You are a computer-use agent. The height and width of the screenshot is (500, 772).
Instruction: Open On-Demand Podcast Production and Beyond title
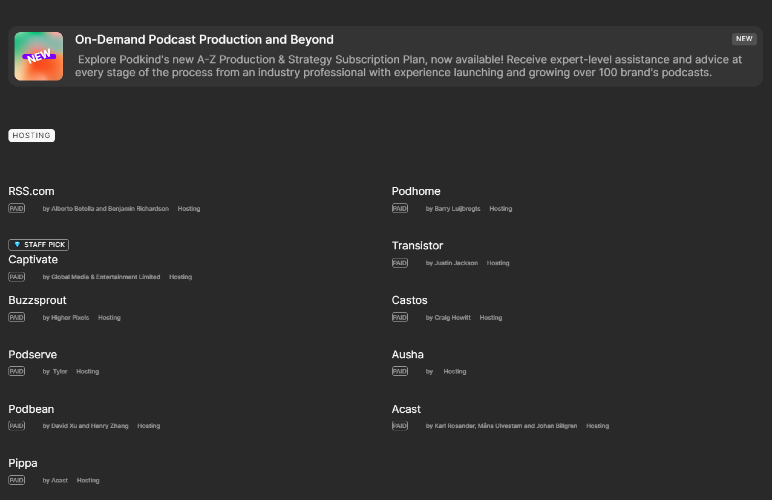tap(204, 39)
